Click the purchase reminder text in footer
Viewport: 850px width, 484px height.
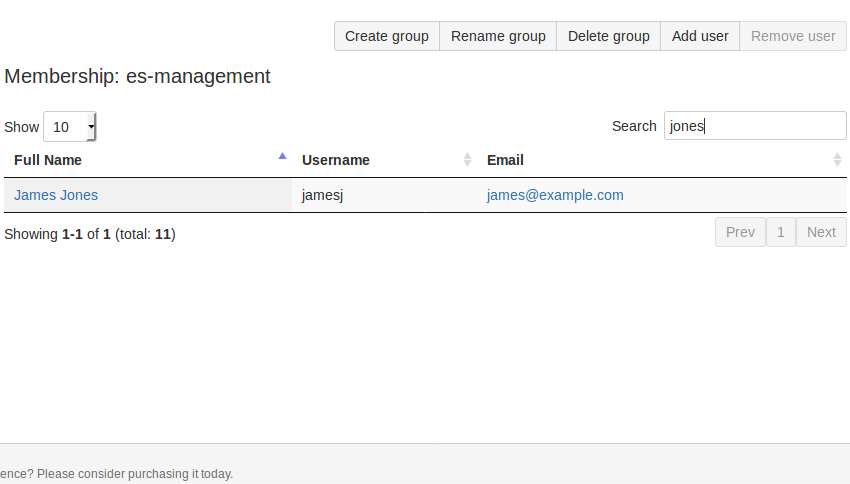117,473
